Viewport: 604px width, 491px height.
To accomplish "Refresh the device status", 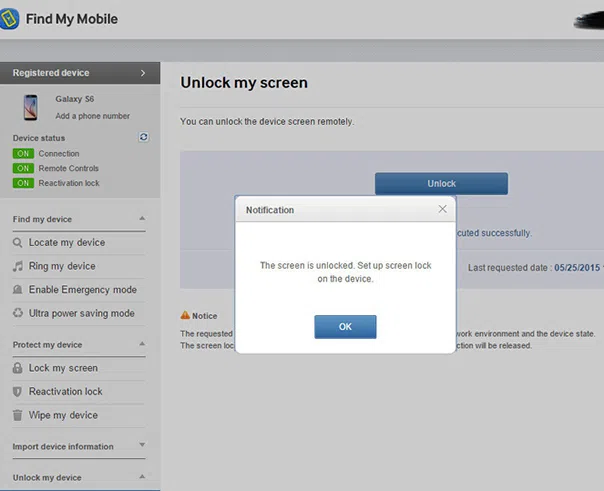I will coord(144,137).
